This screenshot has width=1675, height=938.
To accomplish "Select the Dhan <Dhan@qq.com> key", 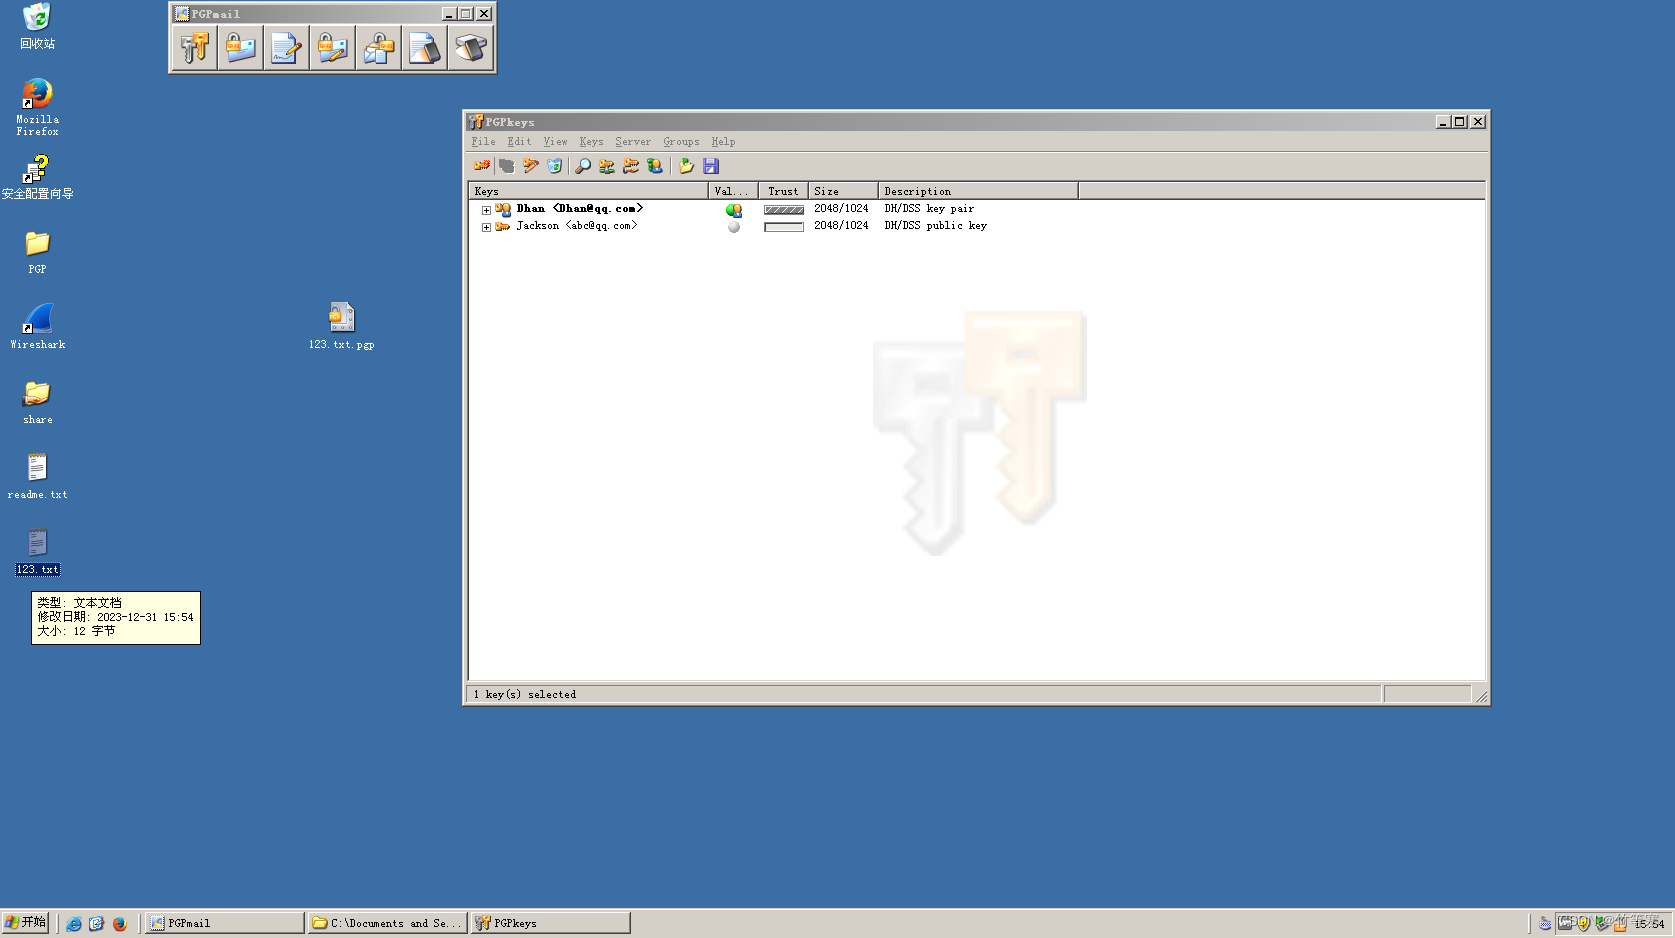I will [579, 209].
